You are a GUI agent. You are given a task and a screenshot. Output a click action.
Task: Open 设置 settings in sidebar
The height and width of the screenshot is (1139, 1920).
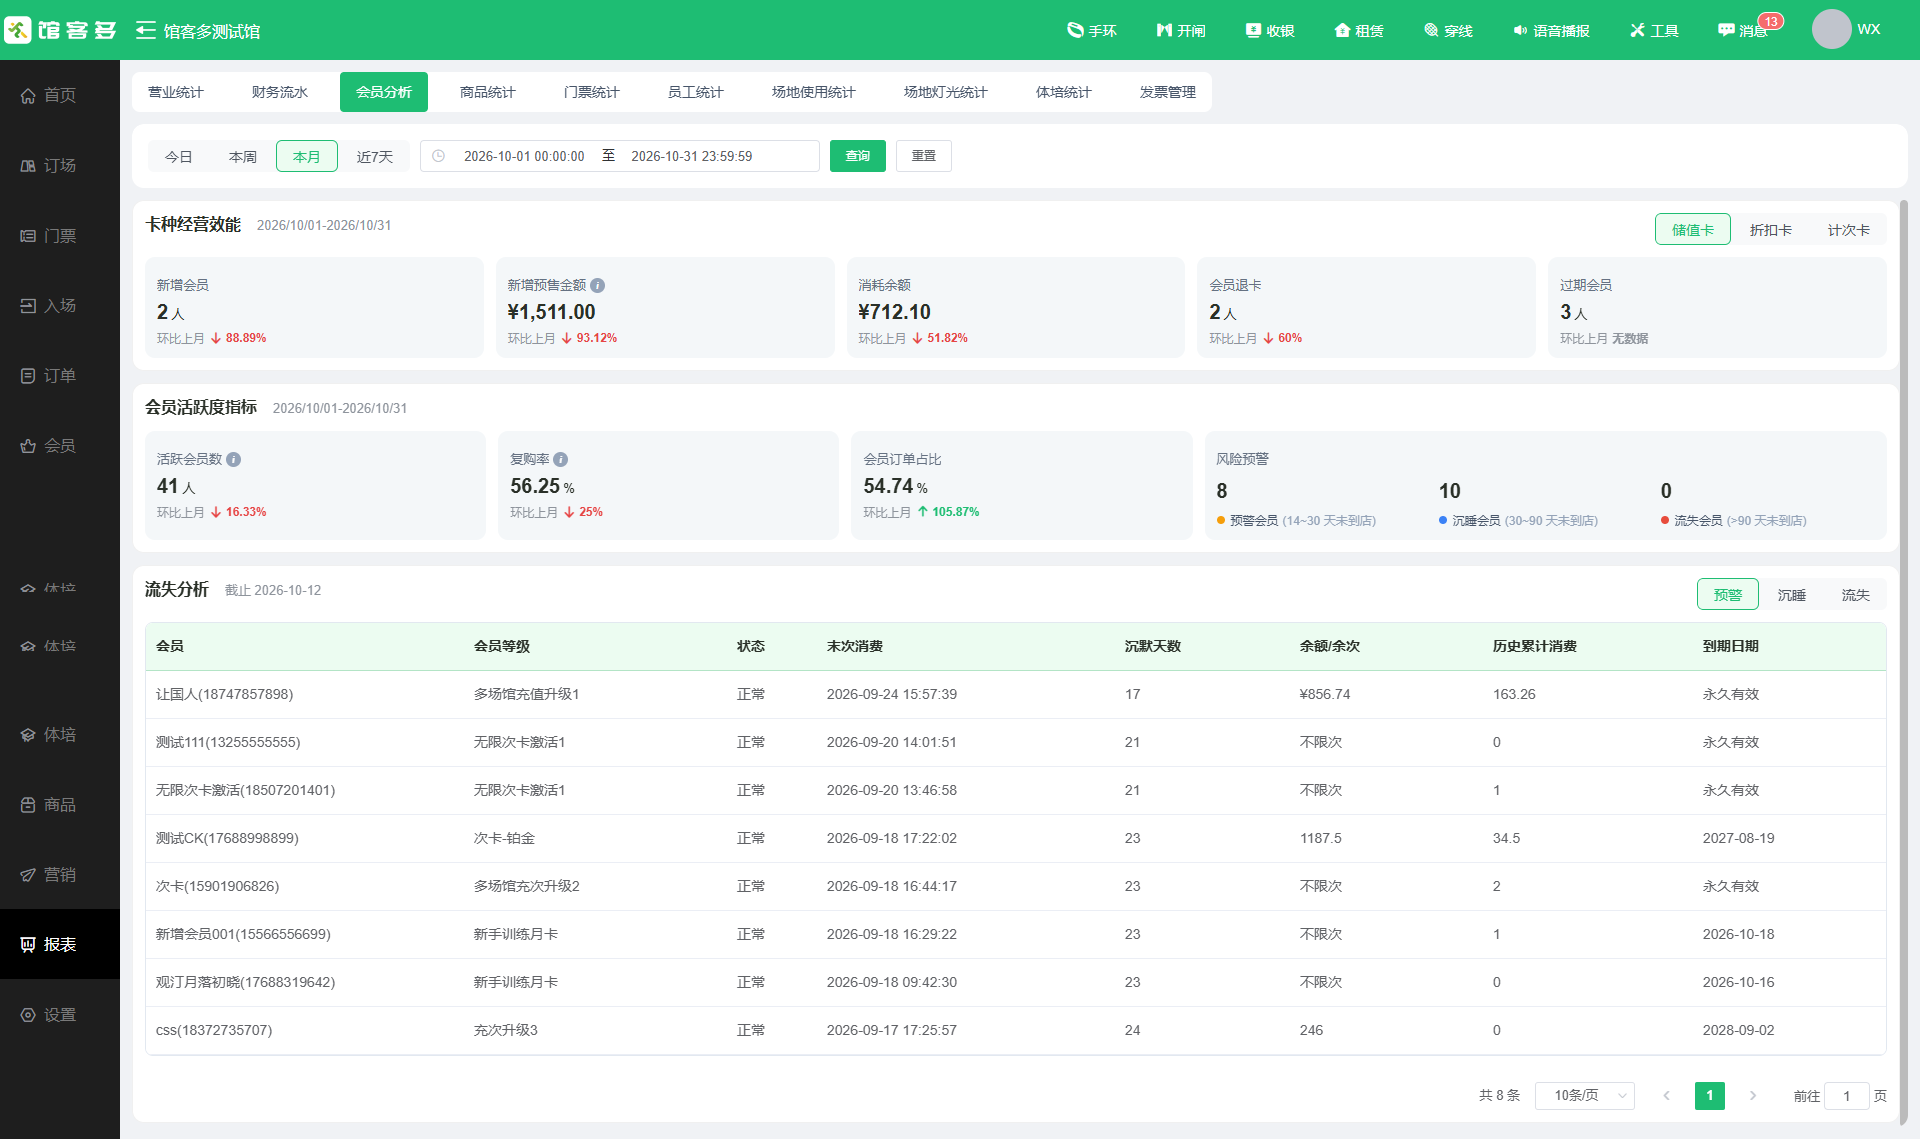[x=60, y=1015]
